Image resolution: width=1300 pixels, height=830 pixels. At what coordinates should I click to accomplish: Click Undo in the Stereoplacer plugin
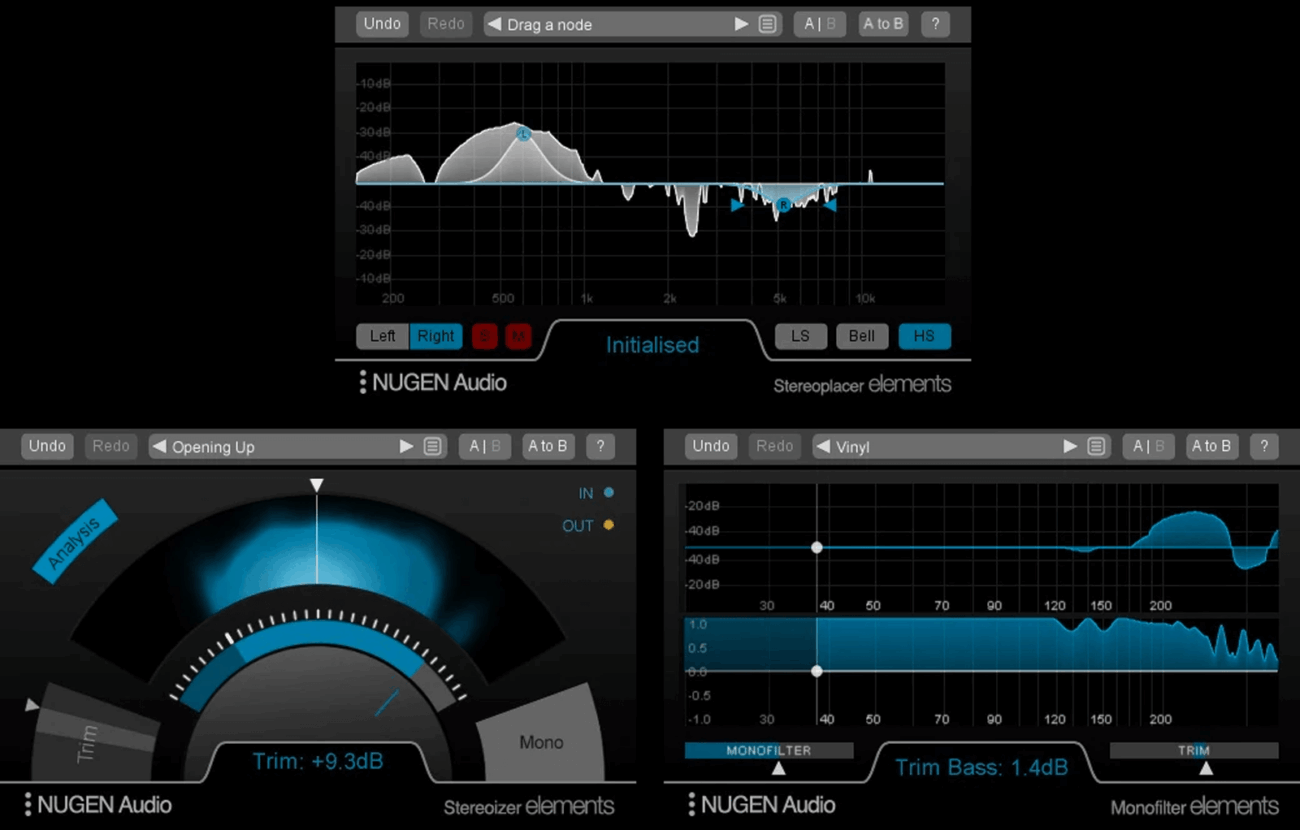coord(382,24)
